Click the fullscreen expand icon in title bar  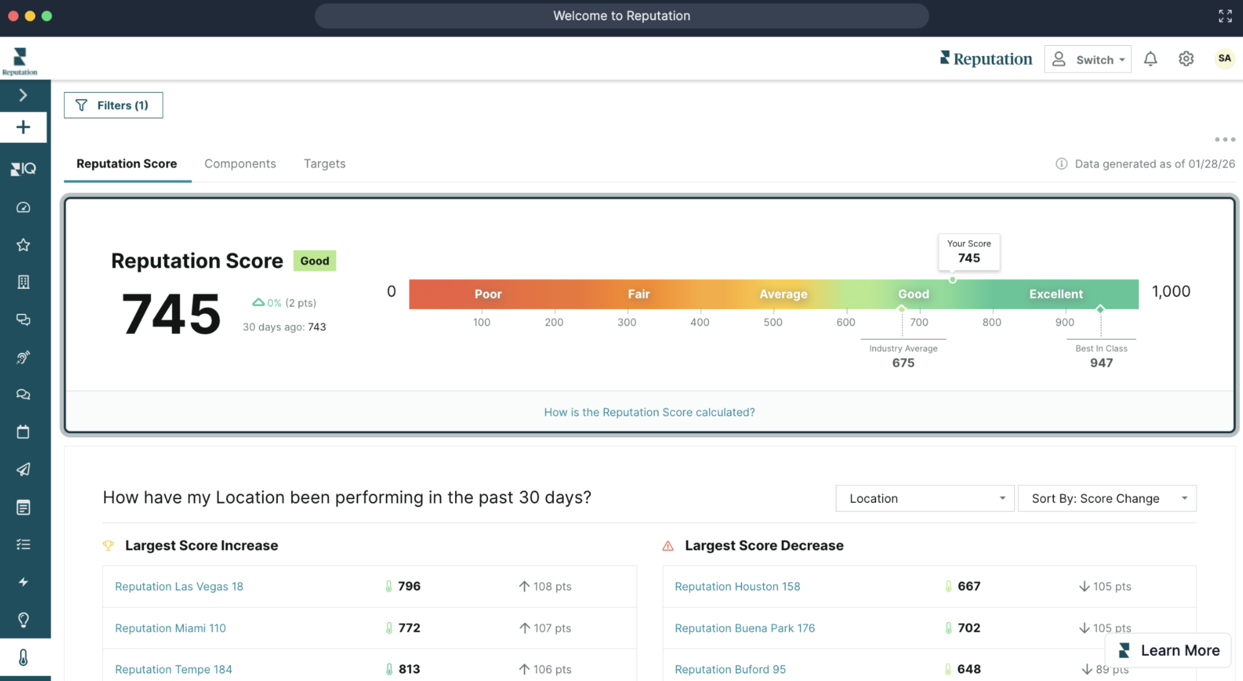click(x=1225, y=16)
